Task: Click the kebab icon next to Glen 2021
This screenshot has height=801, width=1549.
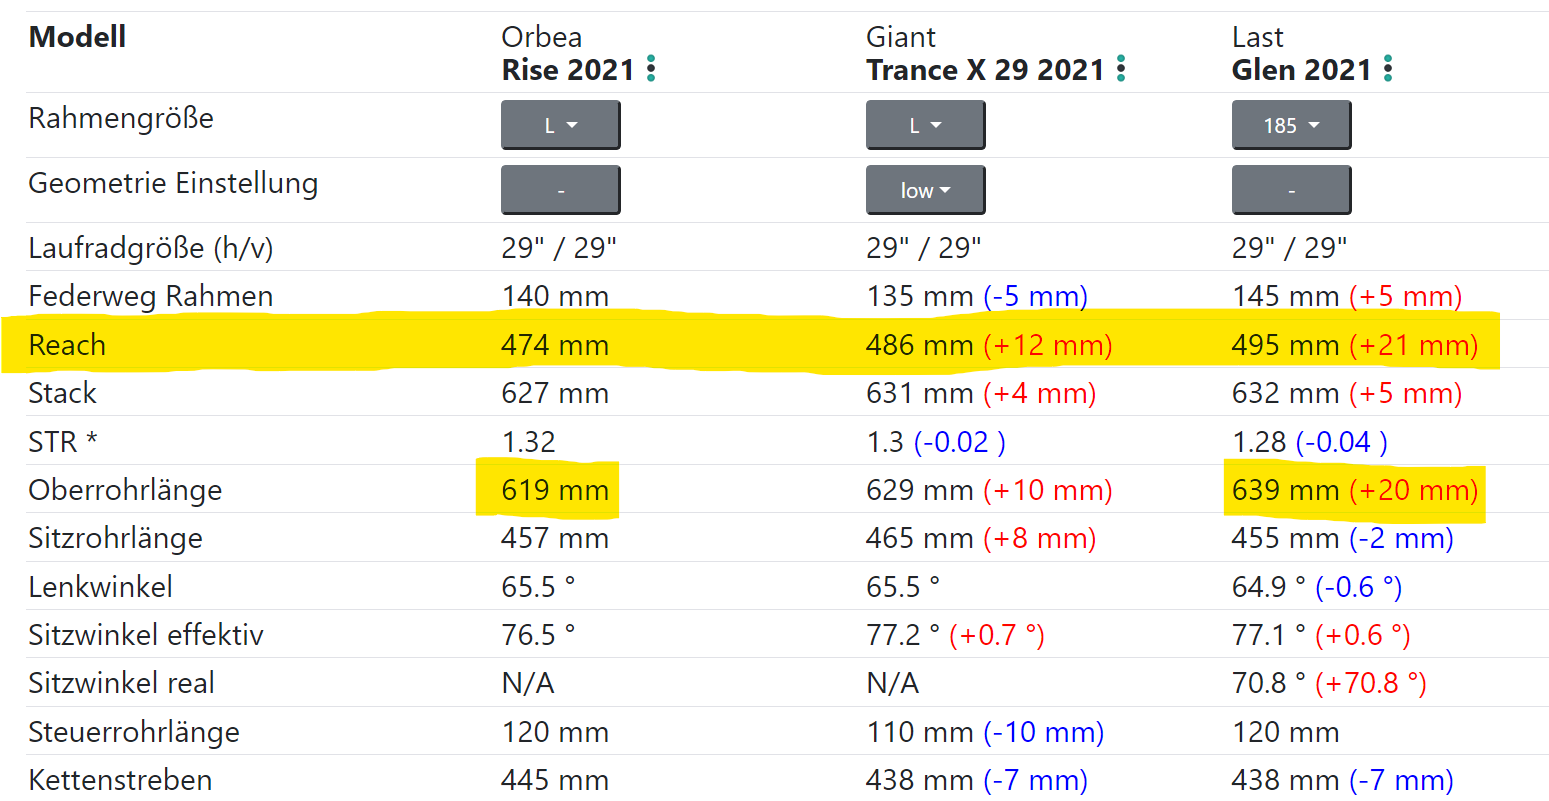Action: click(1388, 69)
